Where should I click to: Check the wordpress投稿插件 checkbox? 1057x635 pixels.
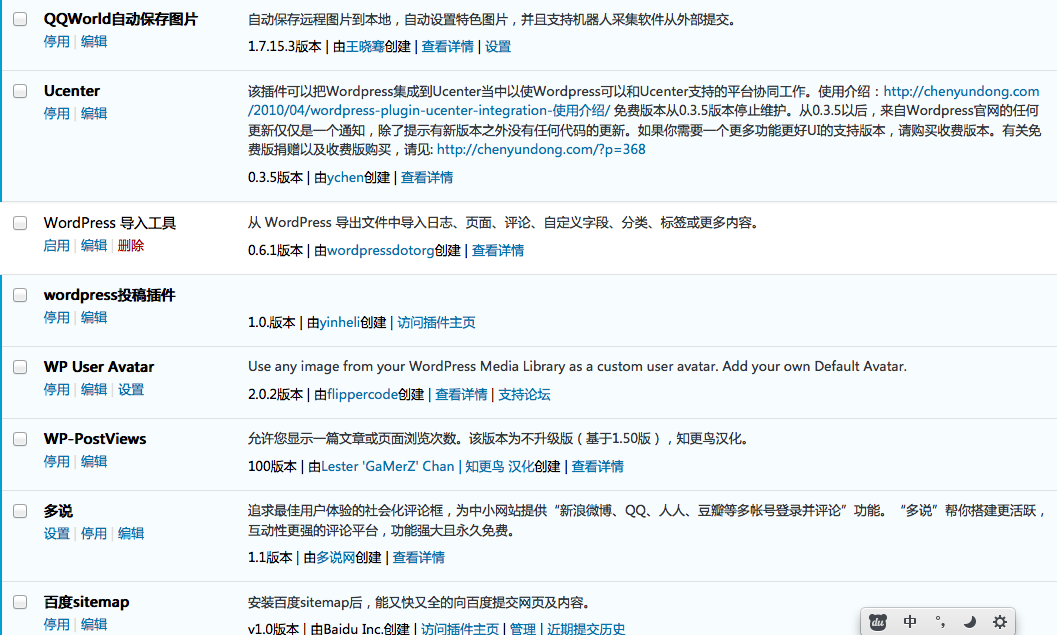[x=20, y=295]
